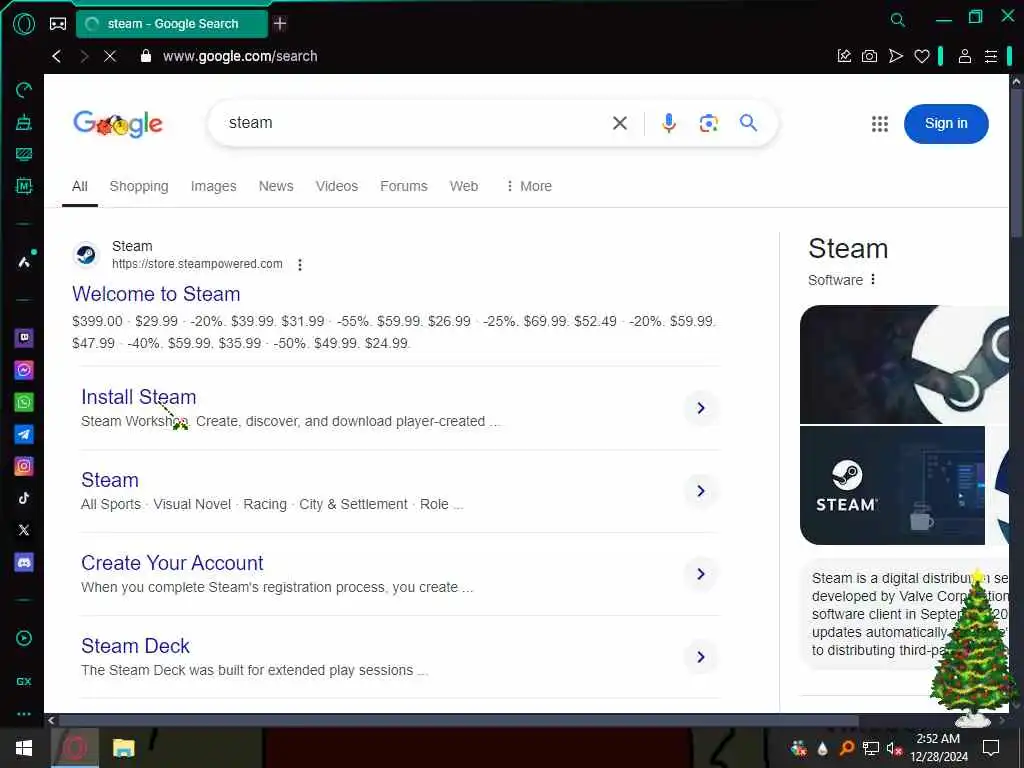Open TikTok in the sidebar
This screenshot has width=1024, height=768.
[24, 498]
